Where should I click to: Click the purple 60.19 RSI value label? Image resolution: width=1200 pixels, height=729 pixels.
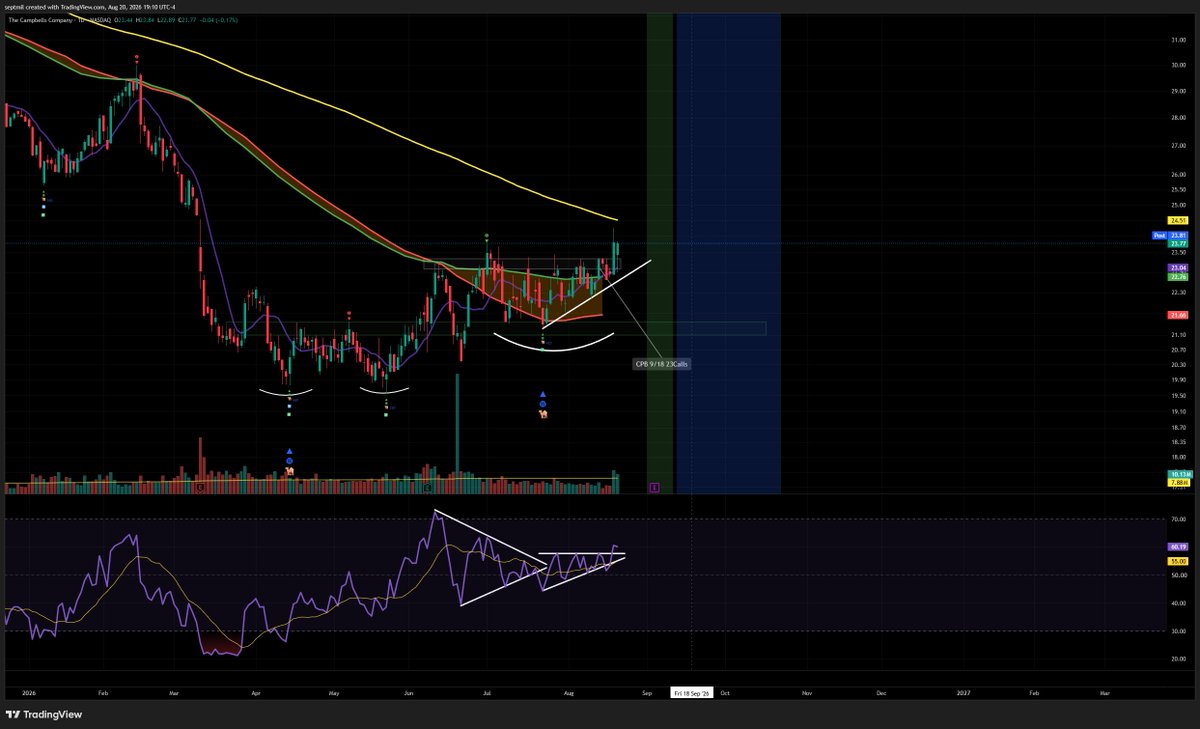1177,547
